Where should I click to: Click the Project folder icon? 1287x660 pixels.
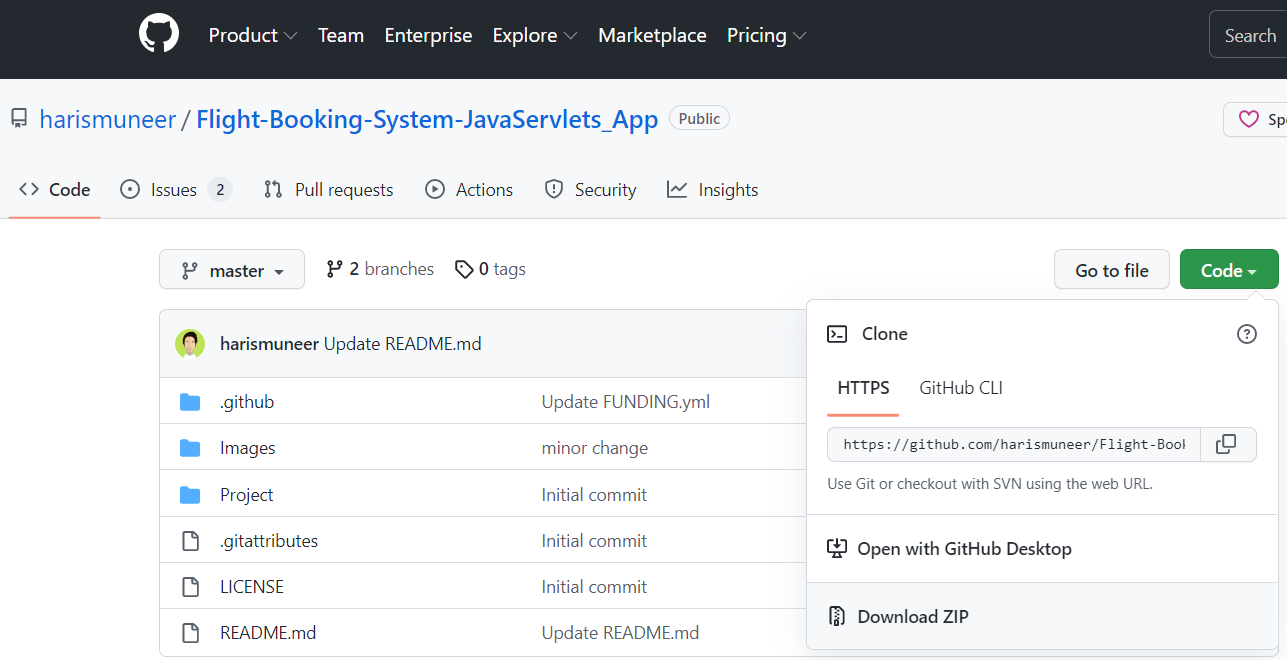click(x=190, y=495)
